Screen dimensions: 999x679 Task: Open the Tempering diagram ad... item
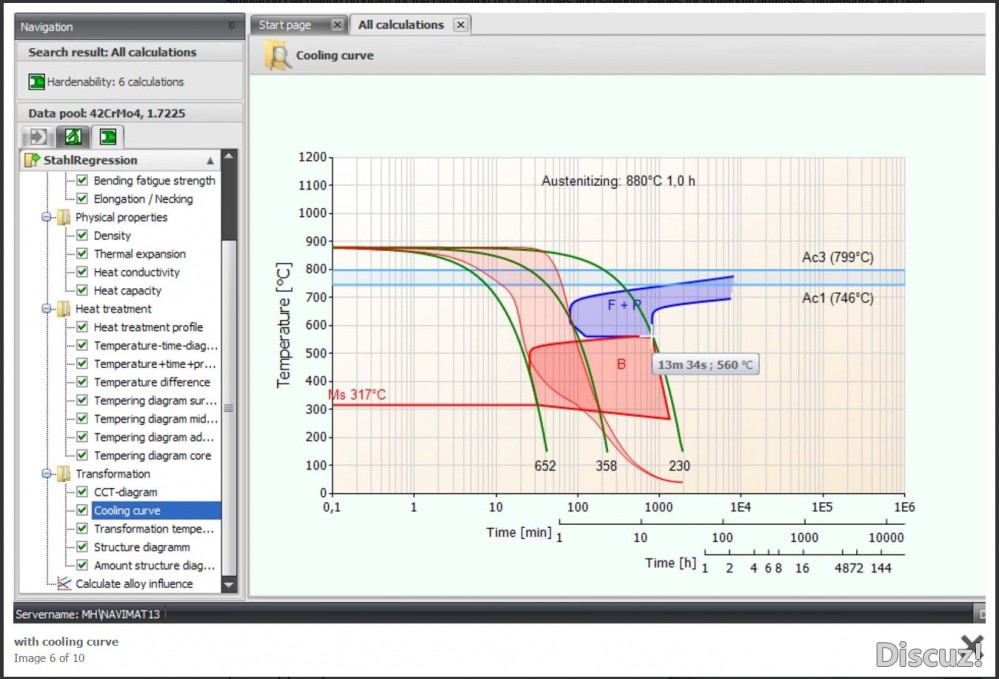(154, 437)
